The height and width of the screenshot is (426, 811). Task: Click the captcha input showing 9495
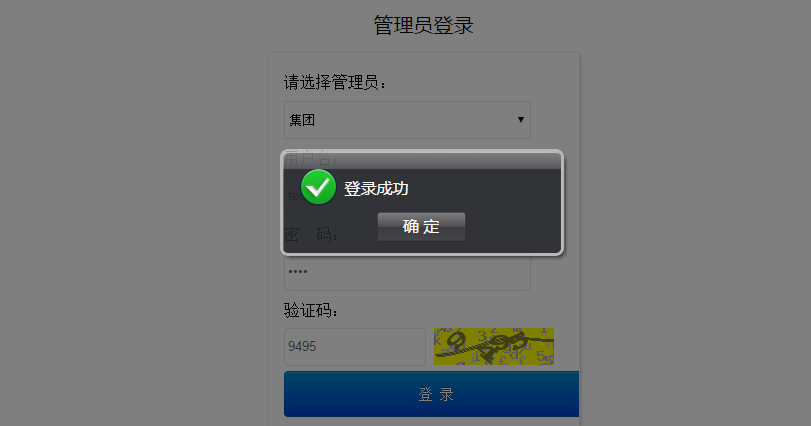point(355,347)
